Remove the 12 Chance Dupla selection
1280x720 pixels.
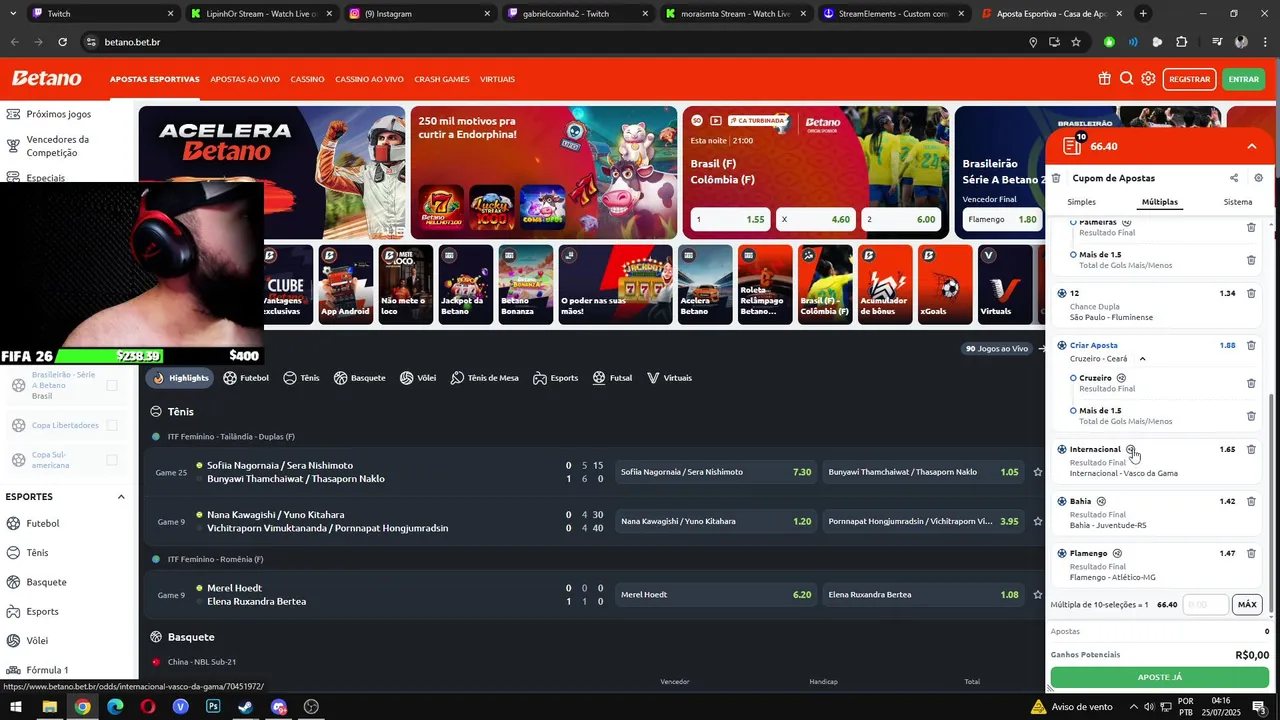pyautogui.click(x=1251, y=294)
